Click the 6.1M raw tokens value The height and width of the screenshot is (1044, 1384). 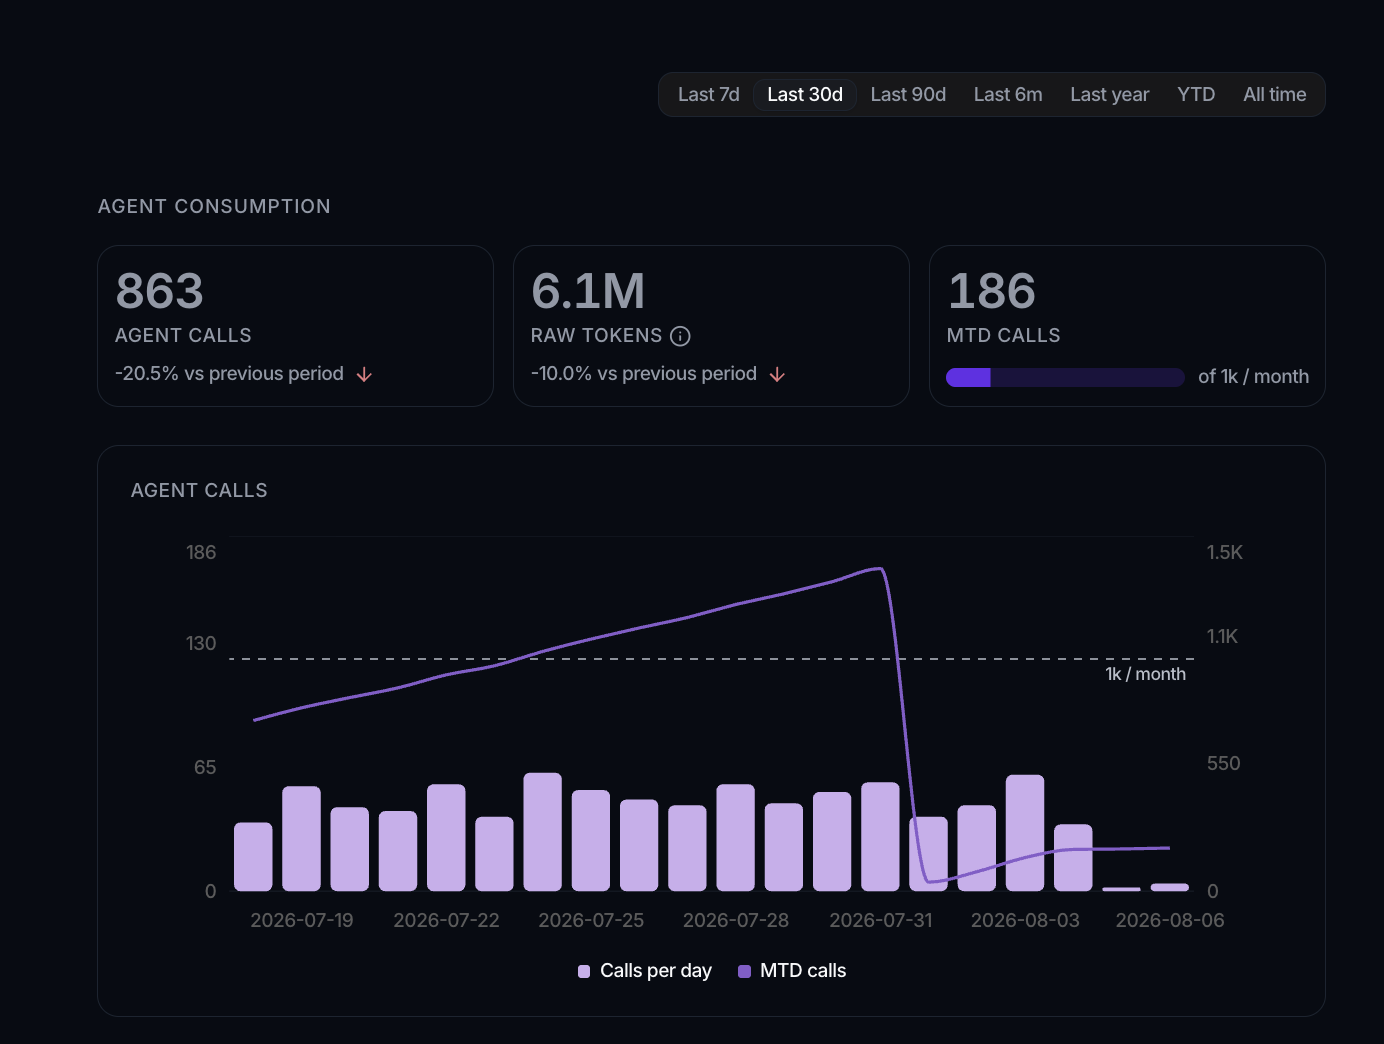(588, 291)
